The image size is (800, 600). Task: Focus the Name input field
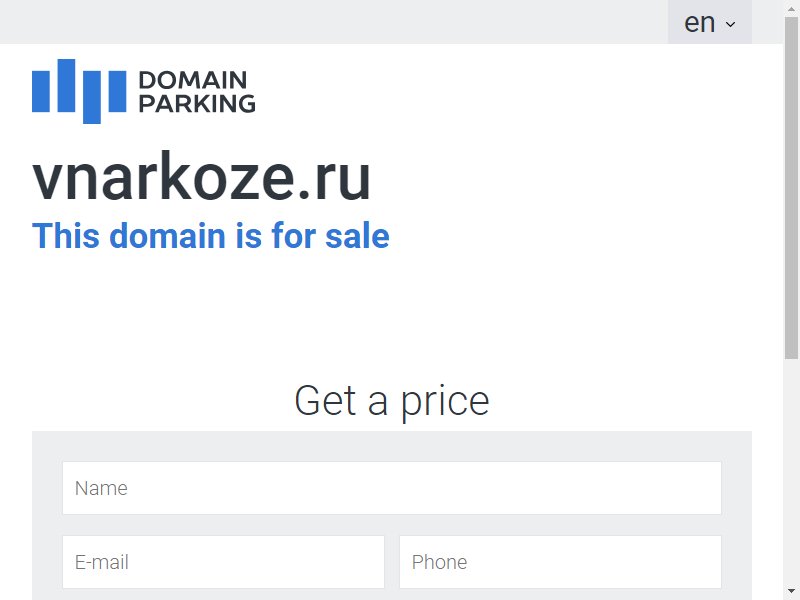pos(392,488)
